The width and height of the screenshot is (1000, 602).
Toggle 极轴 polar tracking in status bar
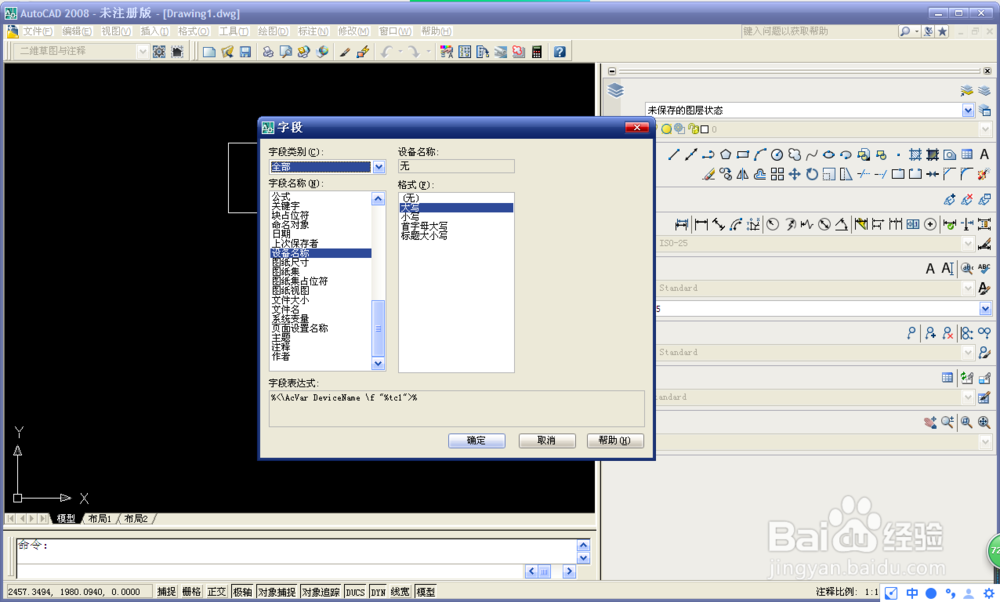click(x=242, y=592)
